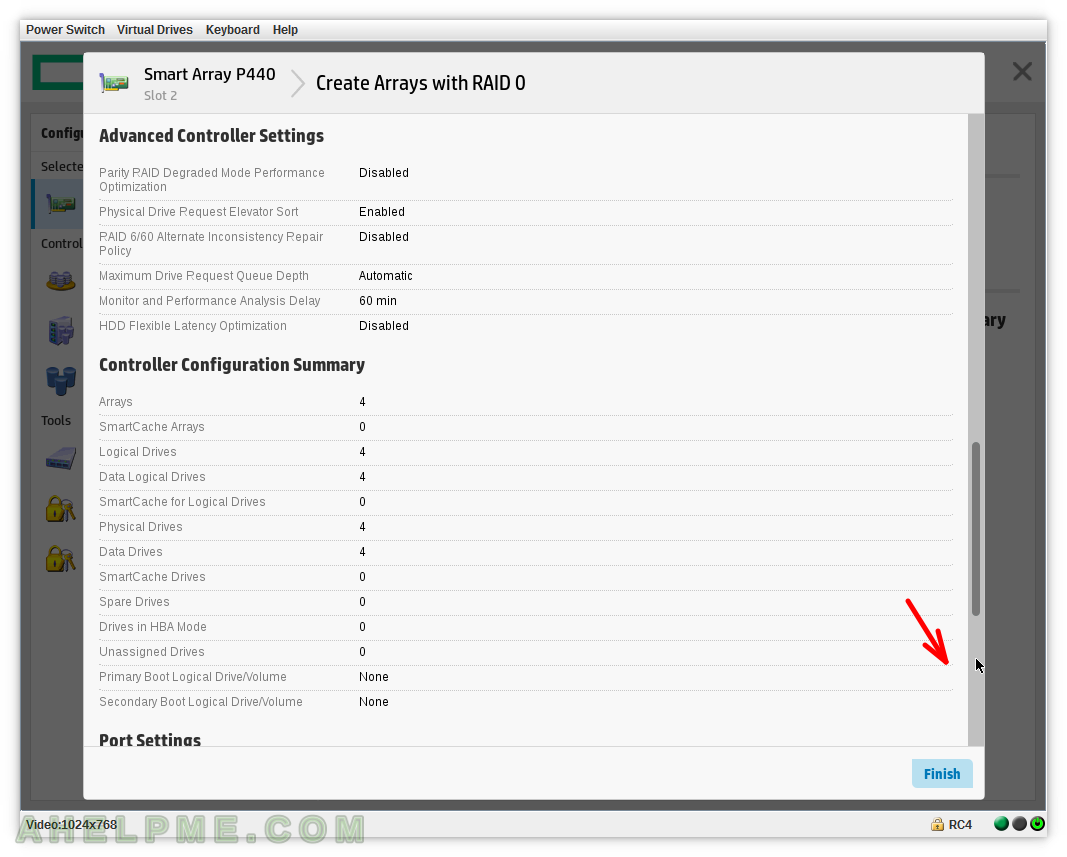Click the Controller Configuration Summary heading
Image resolution: width=1067 pixels, height=857 pixels.
click(x=232, y=365)
